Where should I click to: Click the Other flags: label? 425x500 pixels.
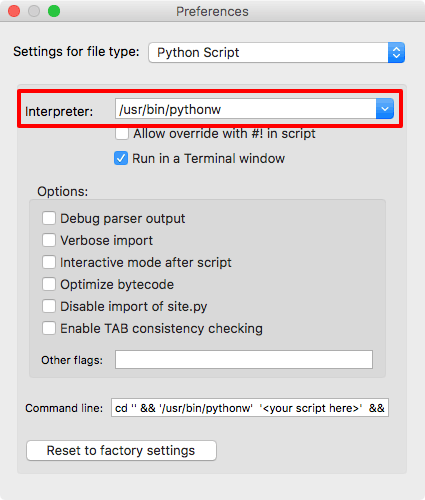(72, 360)
